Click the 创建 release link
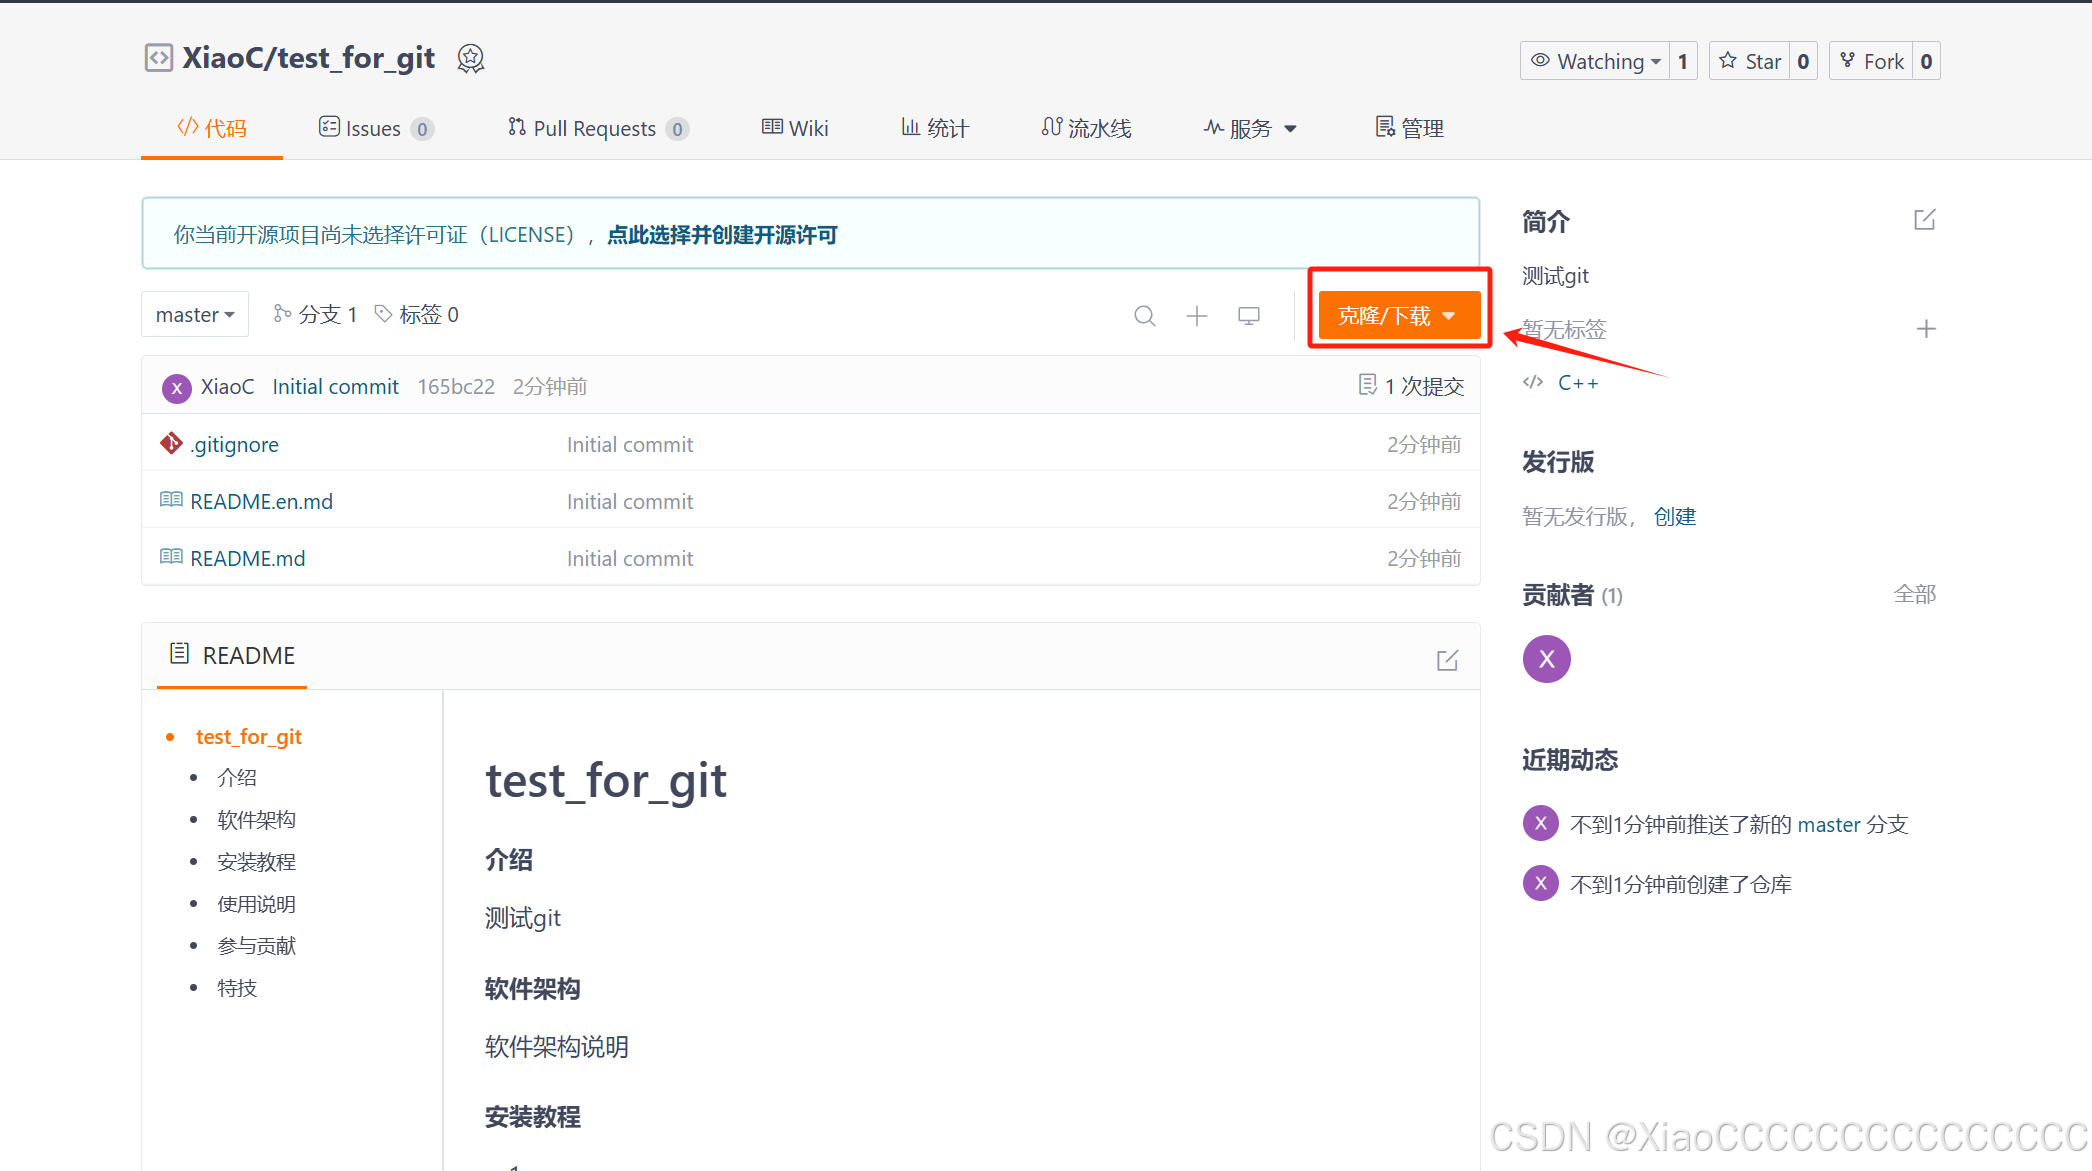The image size is (2092, 1171). coord(1675,517)
